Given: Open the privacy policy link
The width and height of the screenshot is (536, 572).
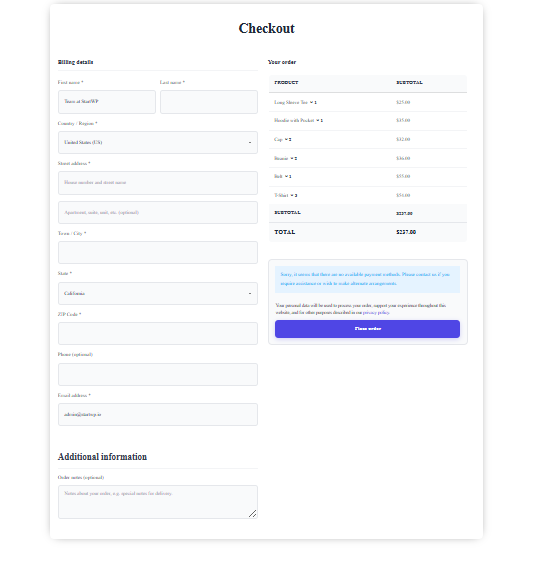Looking at the screenshot, I should pos(376,313).
